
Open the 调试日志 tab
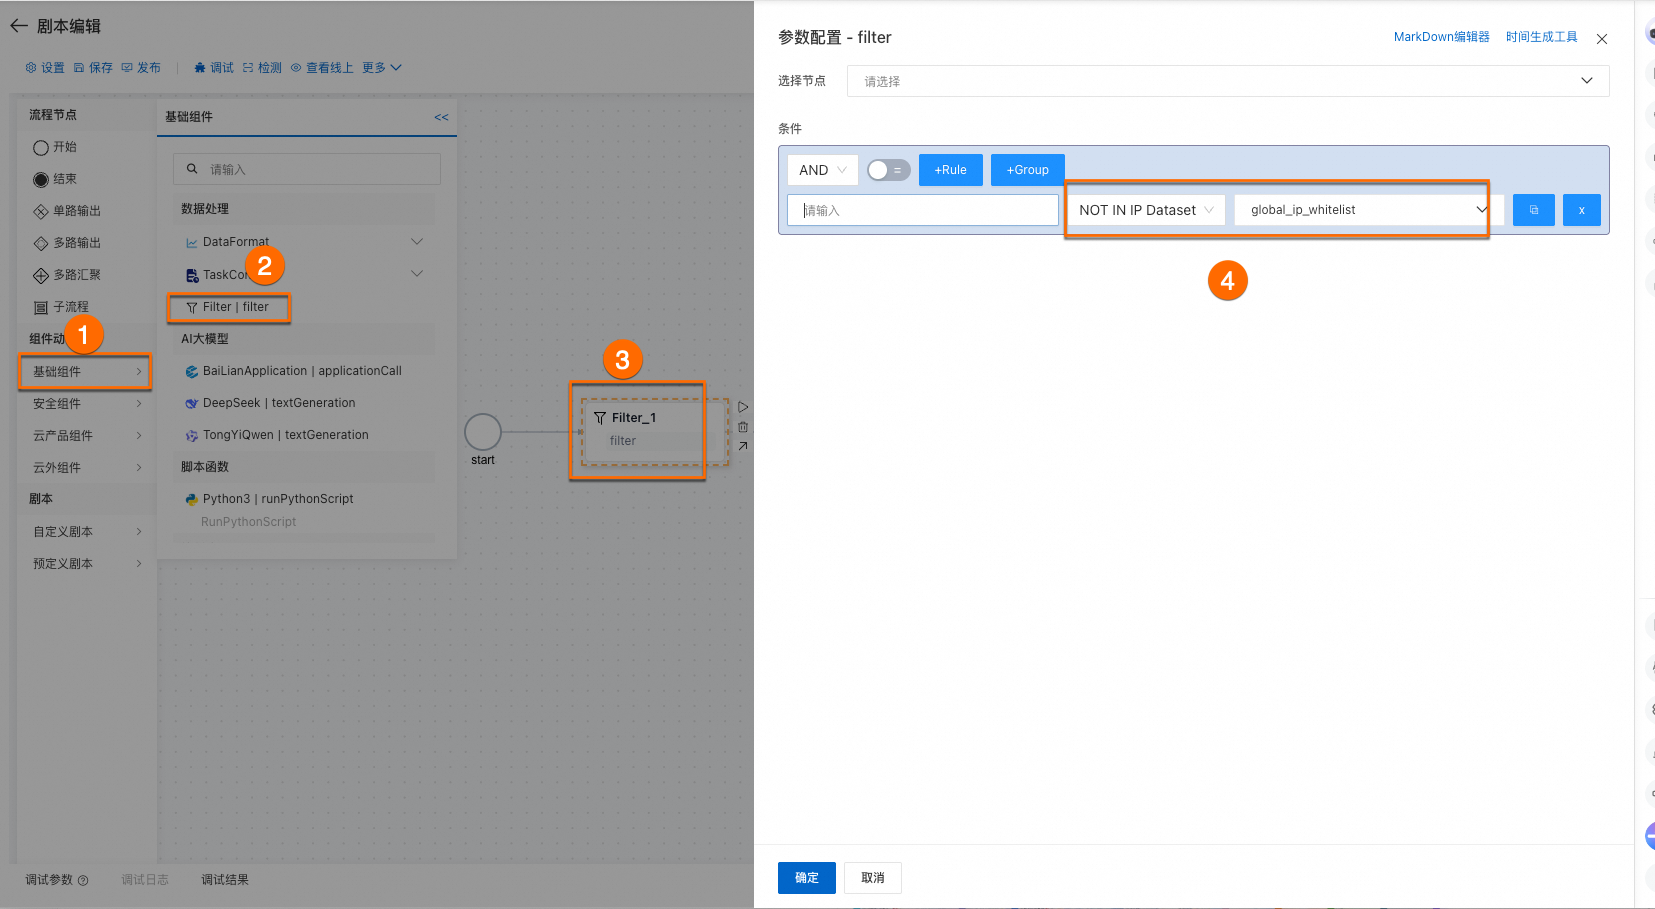[x=145, y=880]
